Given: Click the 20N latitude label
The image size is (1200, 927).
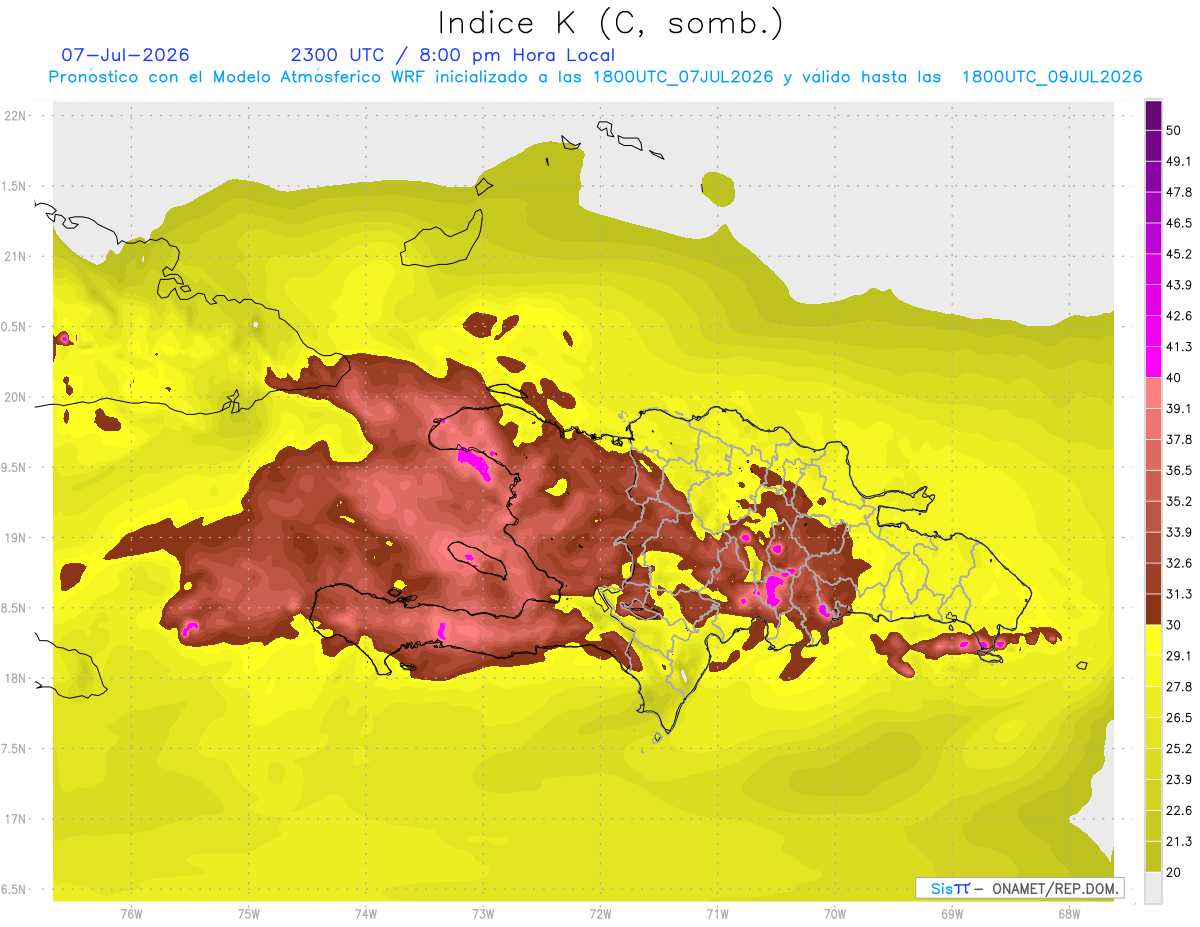Looking at the screenshot, I should click(15, 397).
